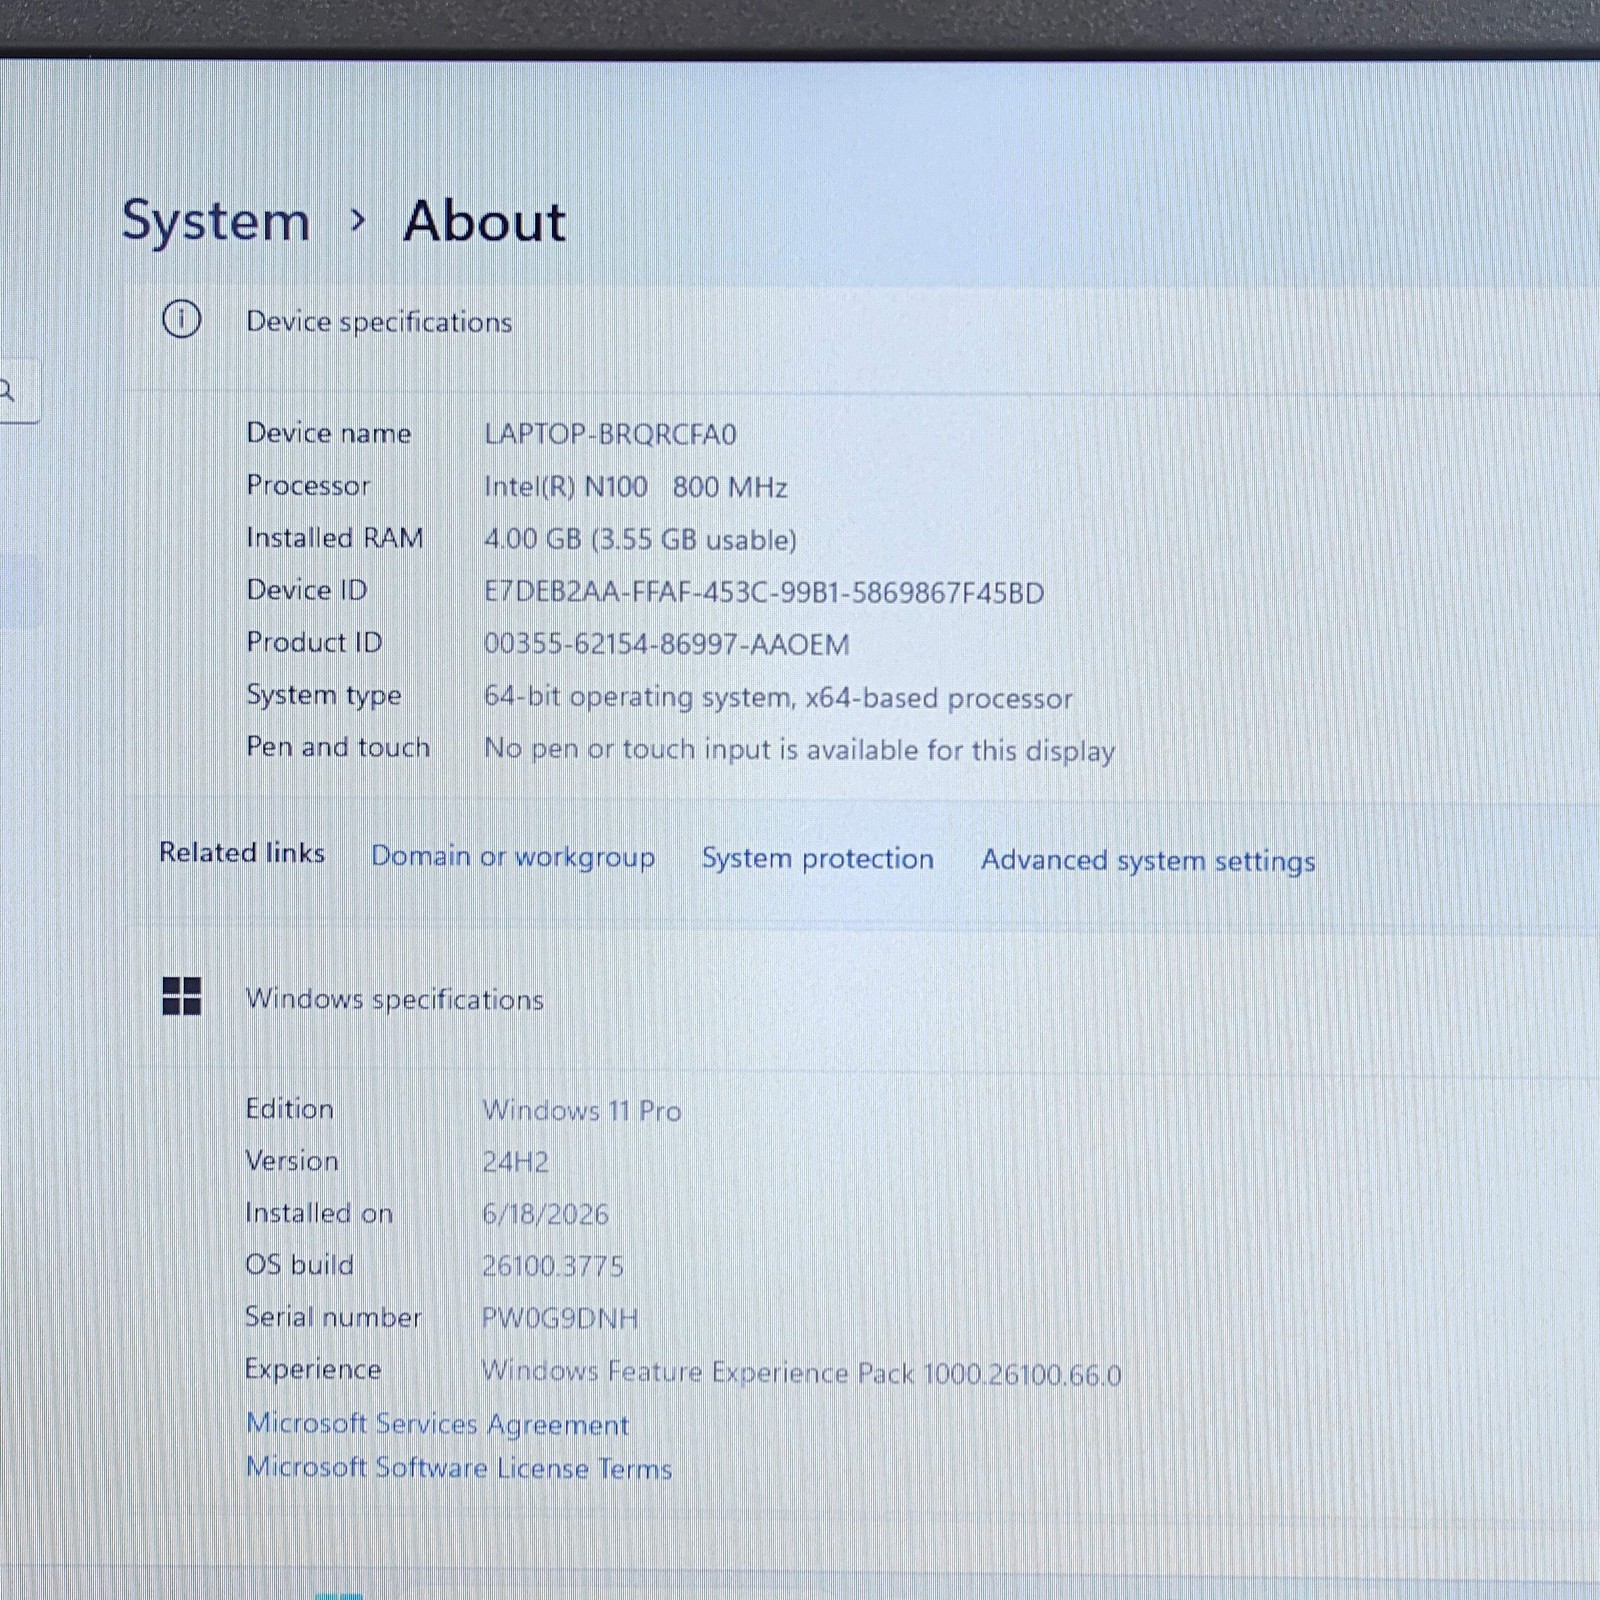
Task: Click the Processor label
Action: click(x=308, y=485)
